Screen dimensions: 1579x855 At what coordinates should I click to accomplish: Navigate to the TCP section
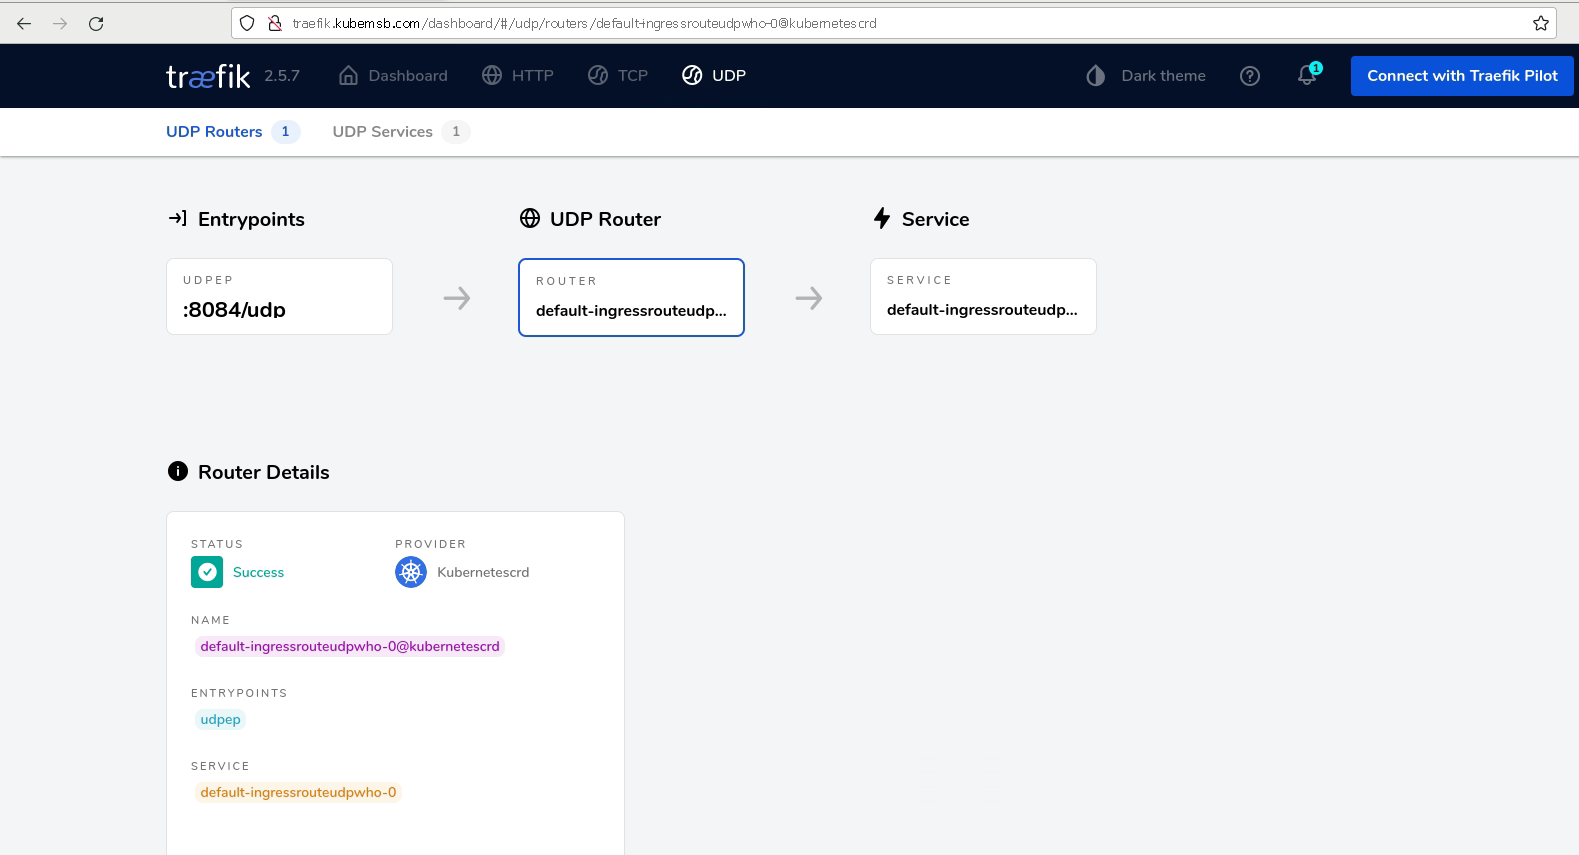[x=618, y=76]
